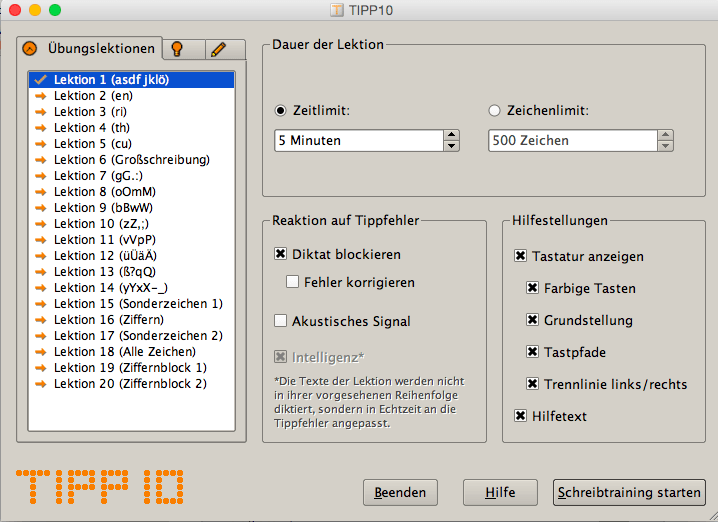718x522 pixels.
Task: Enable Fehler korrigieren checkbox
Action: tap(293, 282)
